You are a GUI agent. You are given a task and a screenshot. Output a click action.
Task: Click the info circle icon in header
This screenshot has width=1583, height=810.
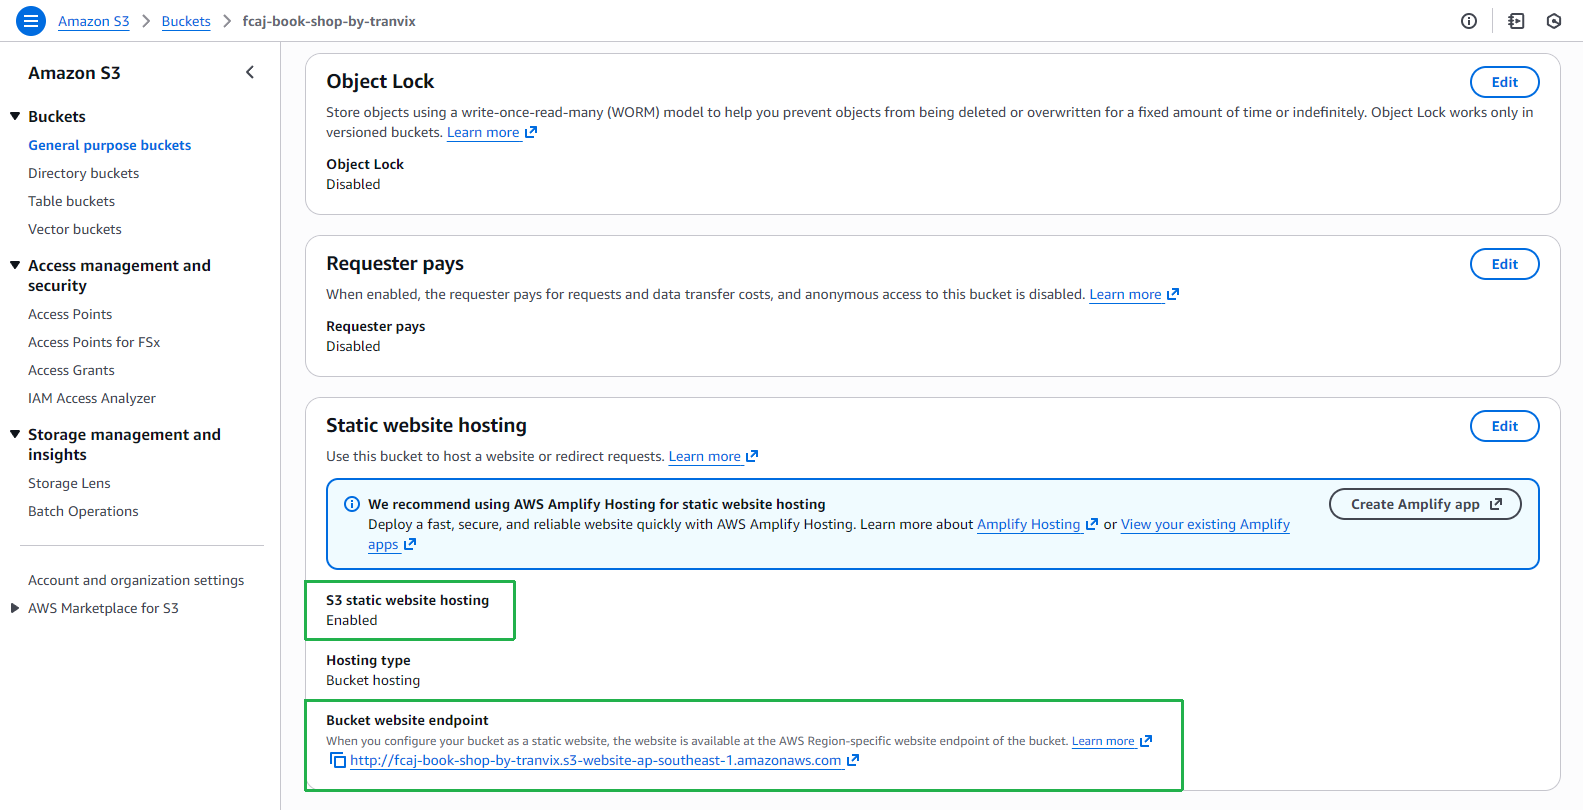pos(1469,21)
